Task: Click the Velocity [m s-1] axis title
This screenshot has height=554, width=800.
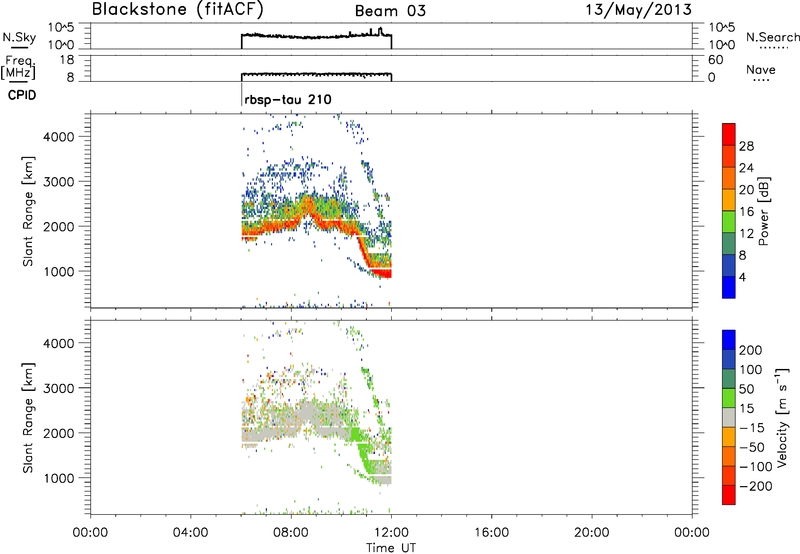Action: pyautogui.click(x=782, y=417)
